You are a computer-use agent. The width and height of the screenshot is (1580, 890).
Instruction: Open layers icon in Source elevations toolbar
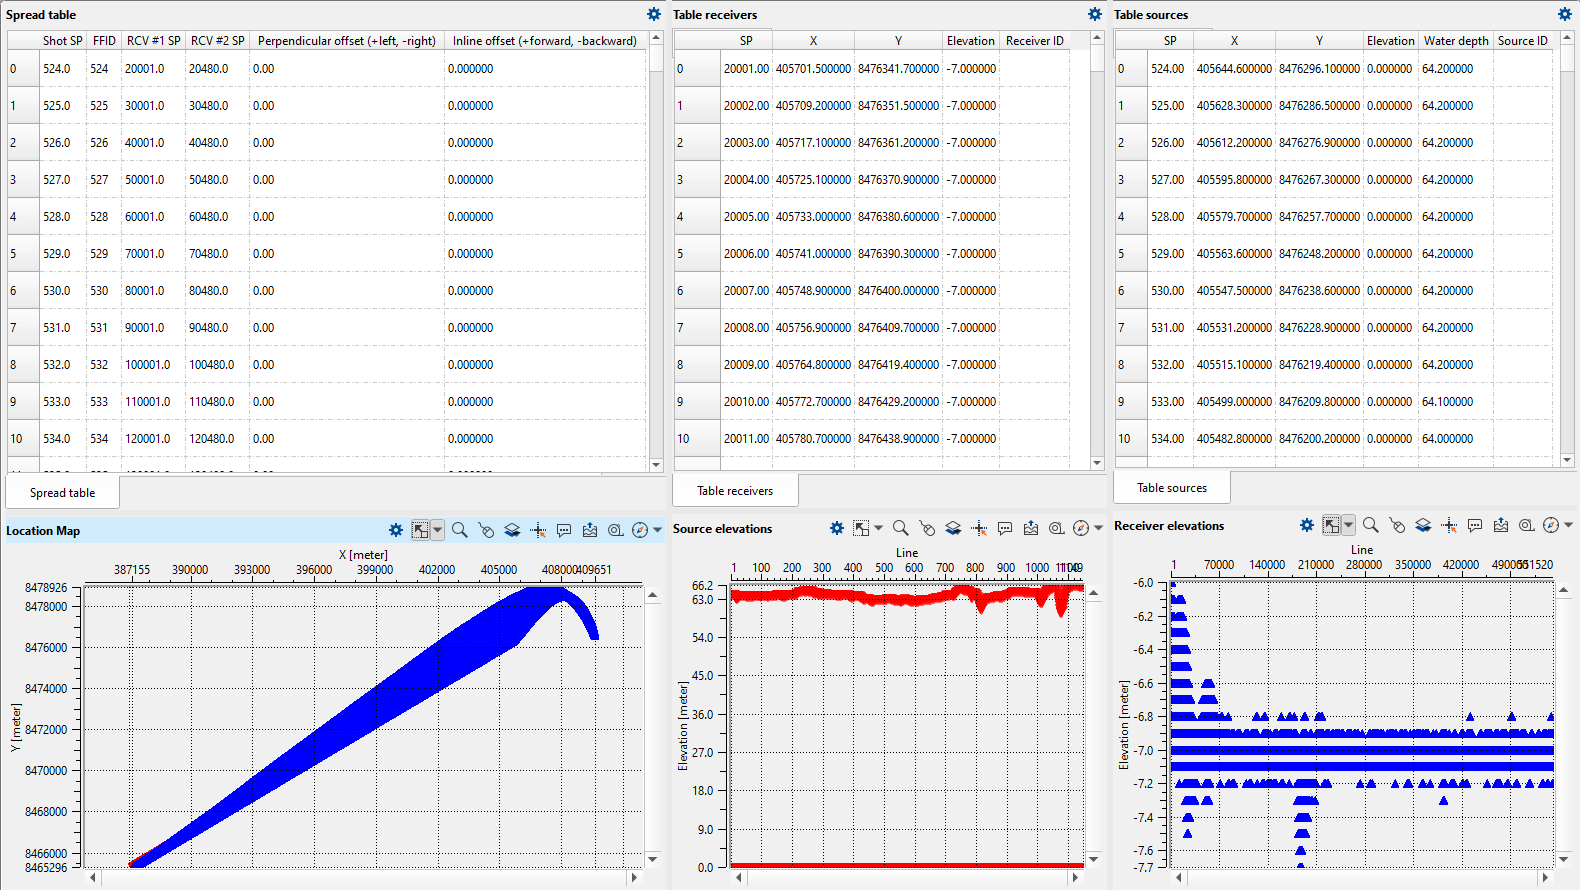coord(953,528)
